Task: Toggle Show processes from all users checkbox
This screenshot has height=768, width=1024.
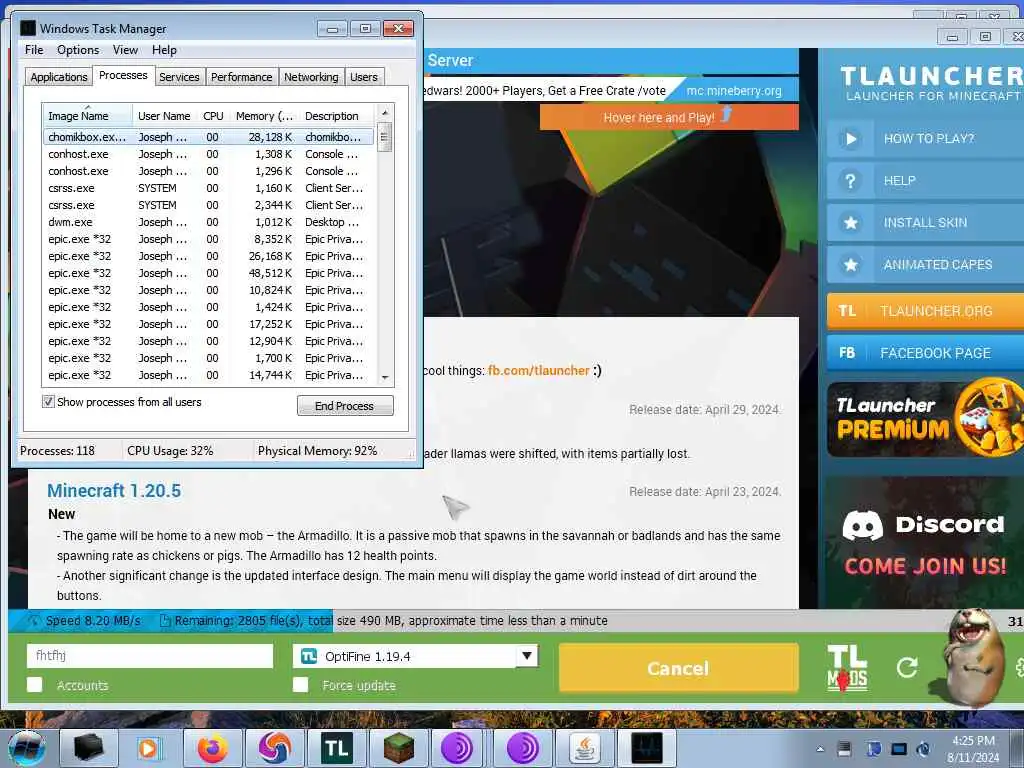Action: [x=48, y=402]
